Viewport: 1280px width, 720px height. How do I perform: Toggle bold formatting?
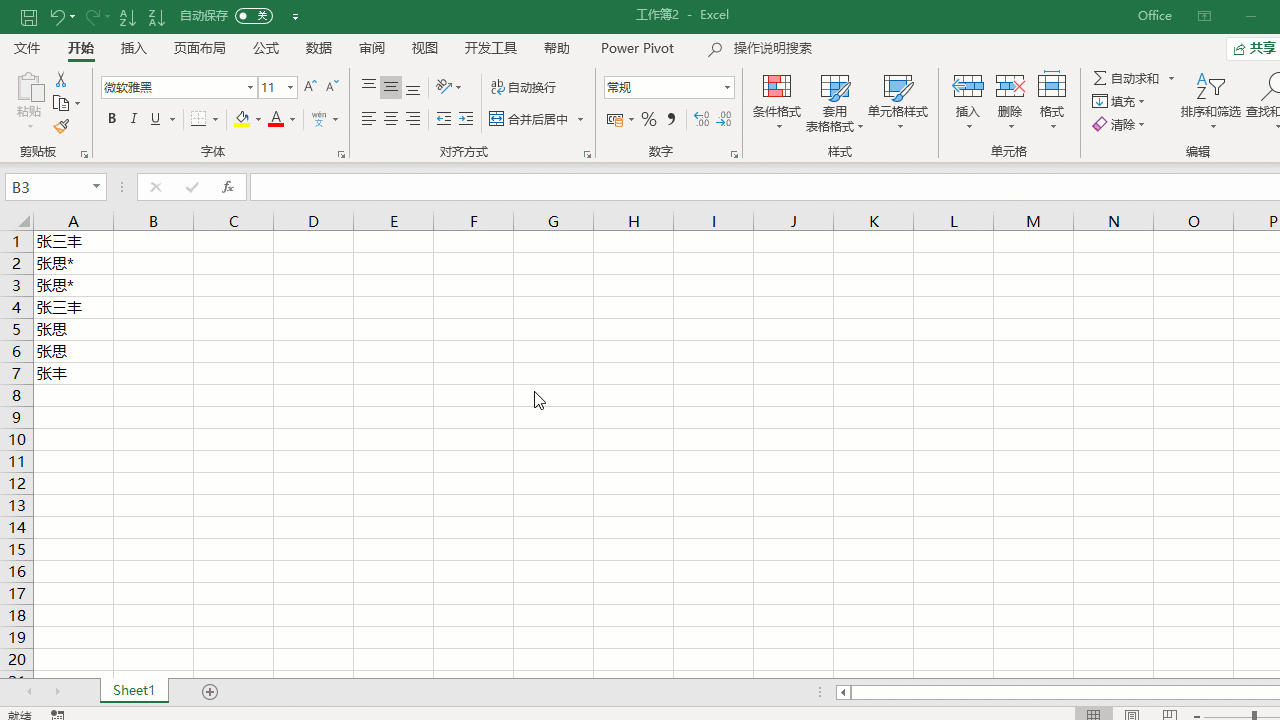pos(112,119)
